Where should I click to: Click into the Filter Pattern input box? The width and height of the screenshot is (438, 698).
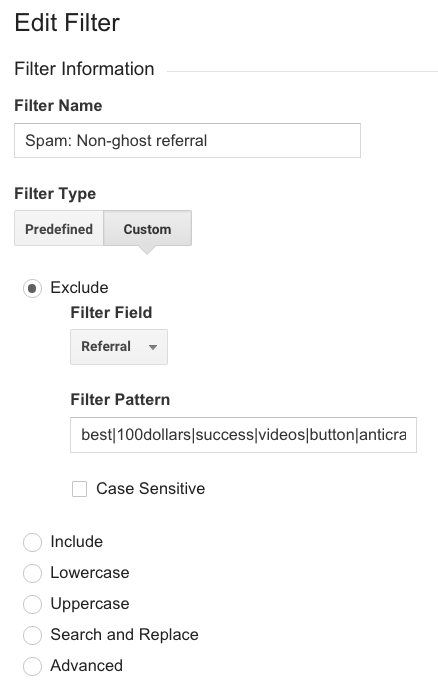pos(243,435)
